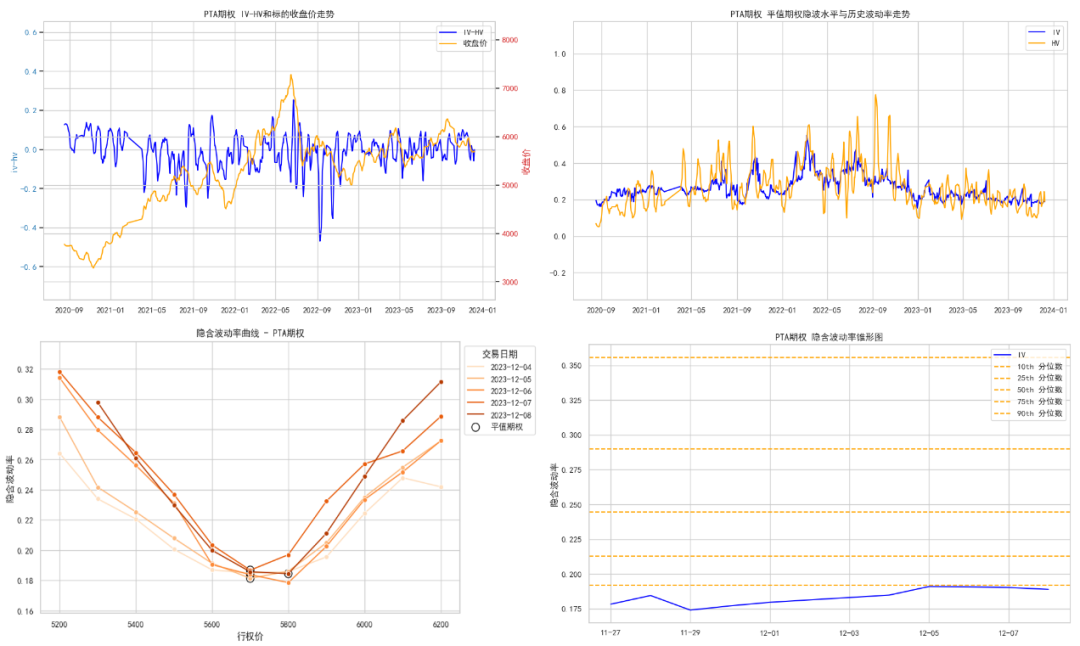Click the chart title 'PTA期权 IV-HV和标的收盘价走势'
This screenshot has height=646, width=1080.
click(x=269, y=14)
